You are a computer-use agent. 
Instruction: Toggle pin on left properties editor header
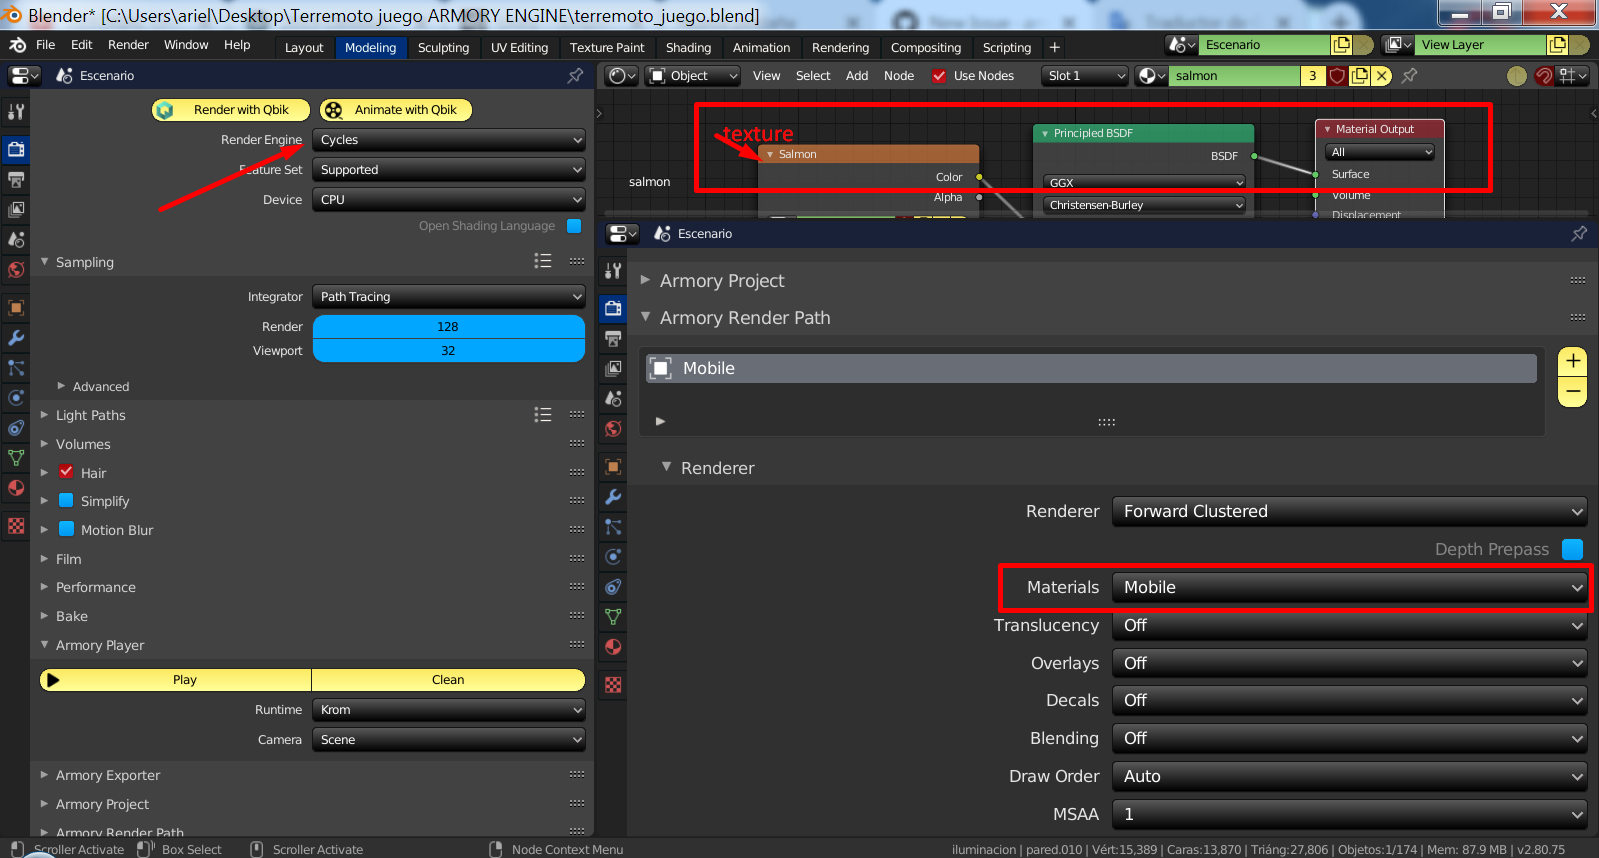[575, 75]
